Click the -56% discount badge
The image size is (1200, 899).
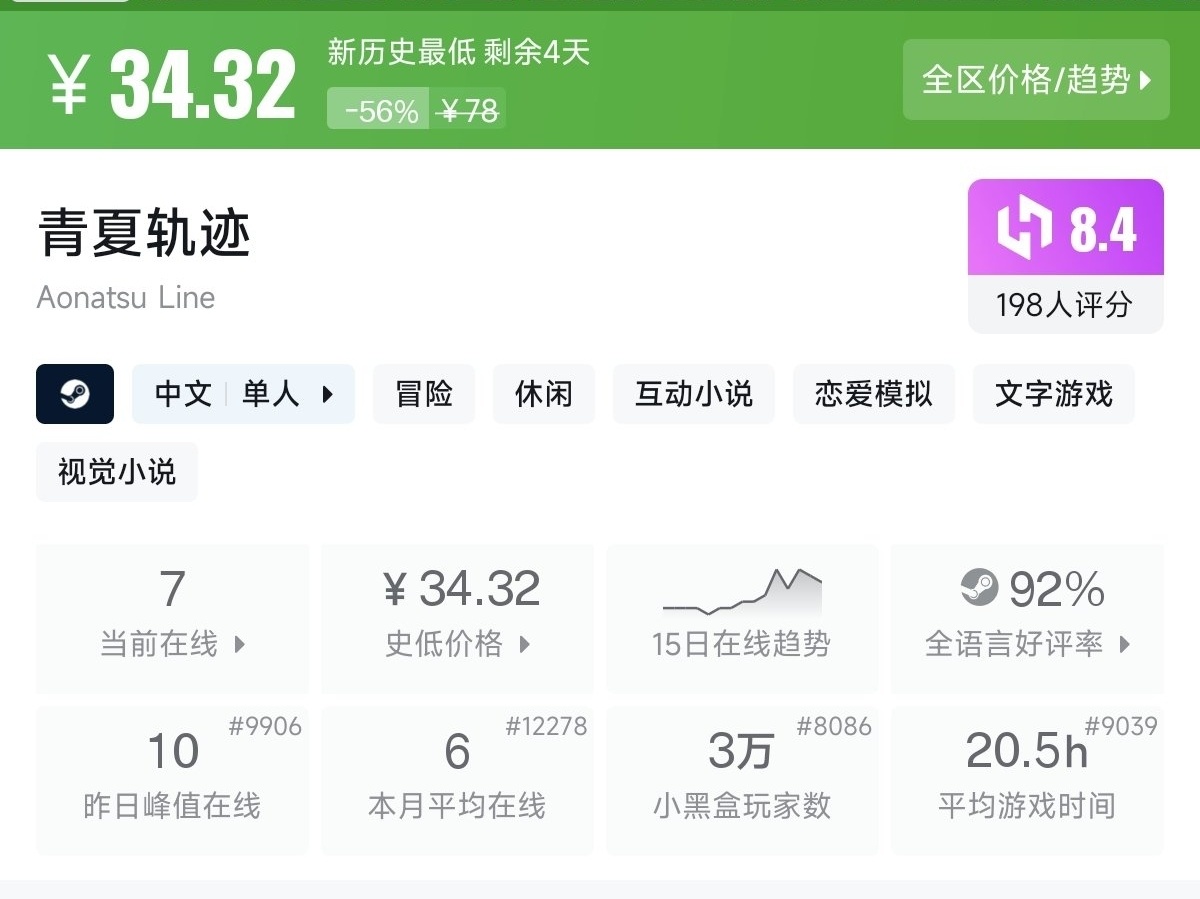pyautogui.click(x=380, y=111)
